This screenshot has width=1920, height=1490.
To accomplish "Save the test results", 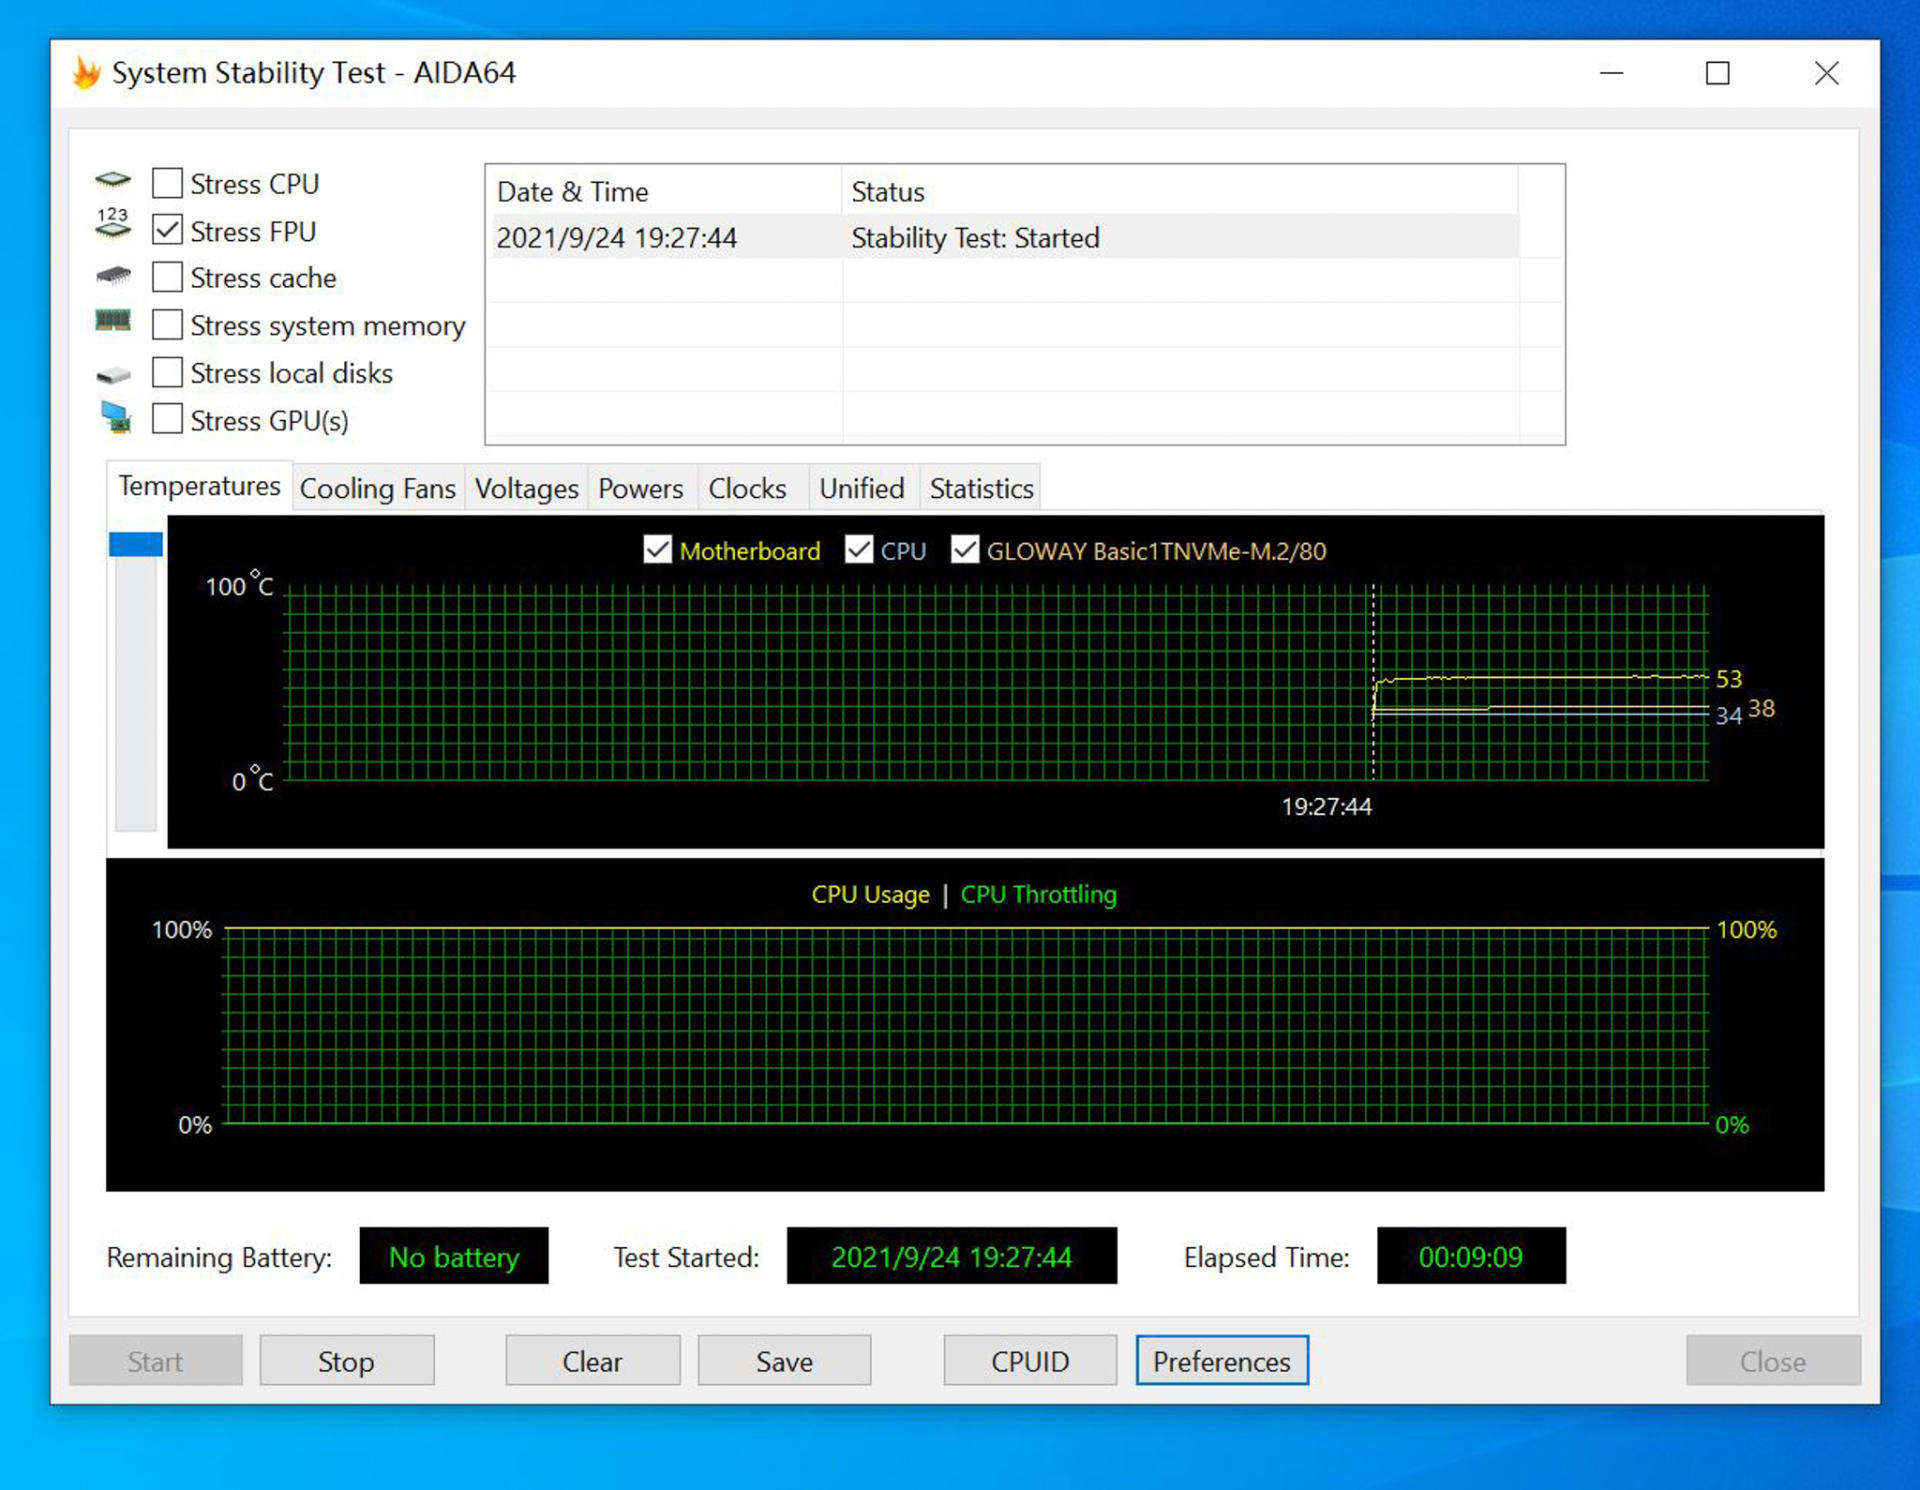I will (784, 1361).
